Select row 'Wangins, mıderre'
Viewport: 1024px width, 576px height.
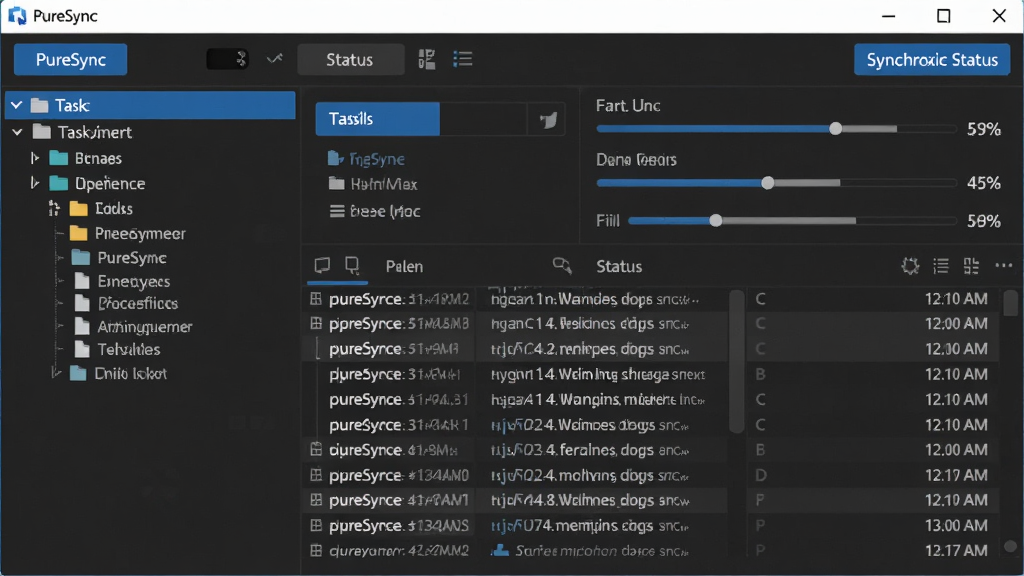tap(516, 399)
